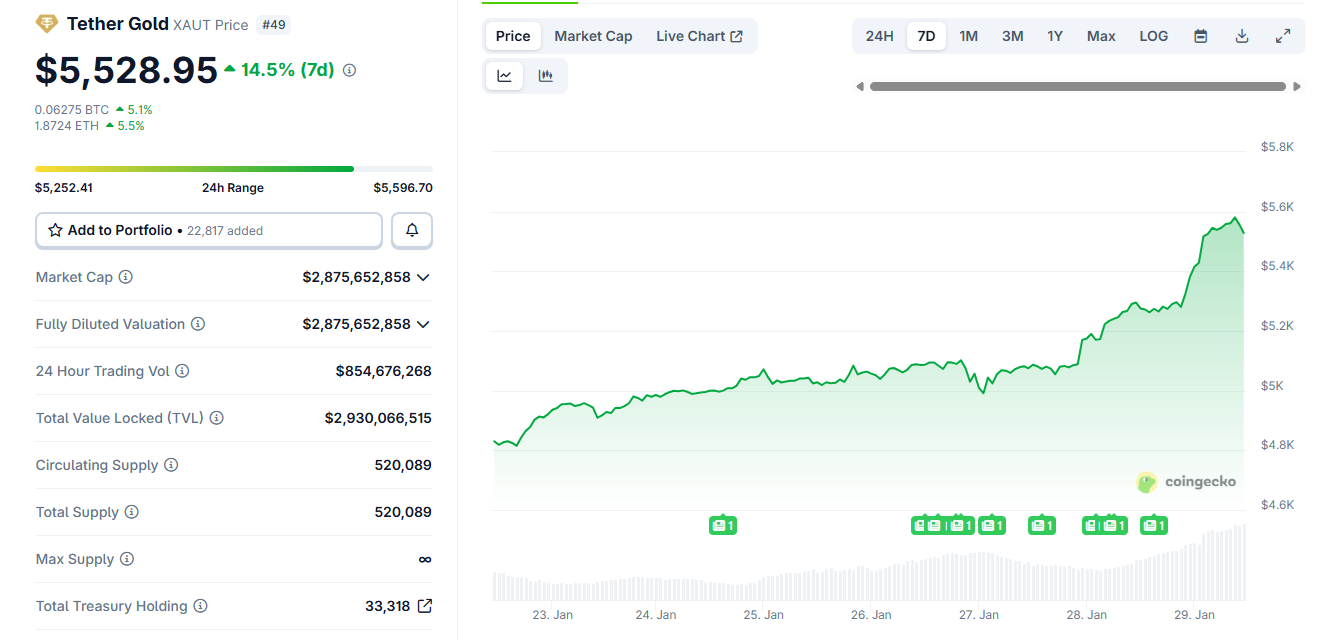1320x640 pixels.
Task: Click Add to Portfolio button
Action: pos(209,231)
